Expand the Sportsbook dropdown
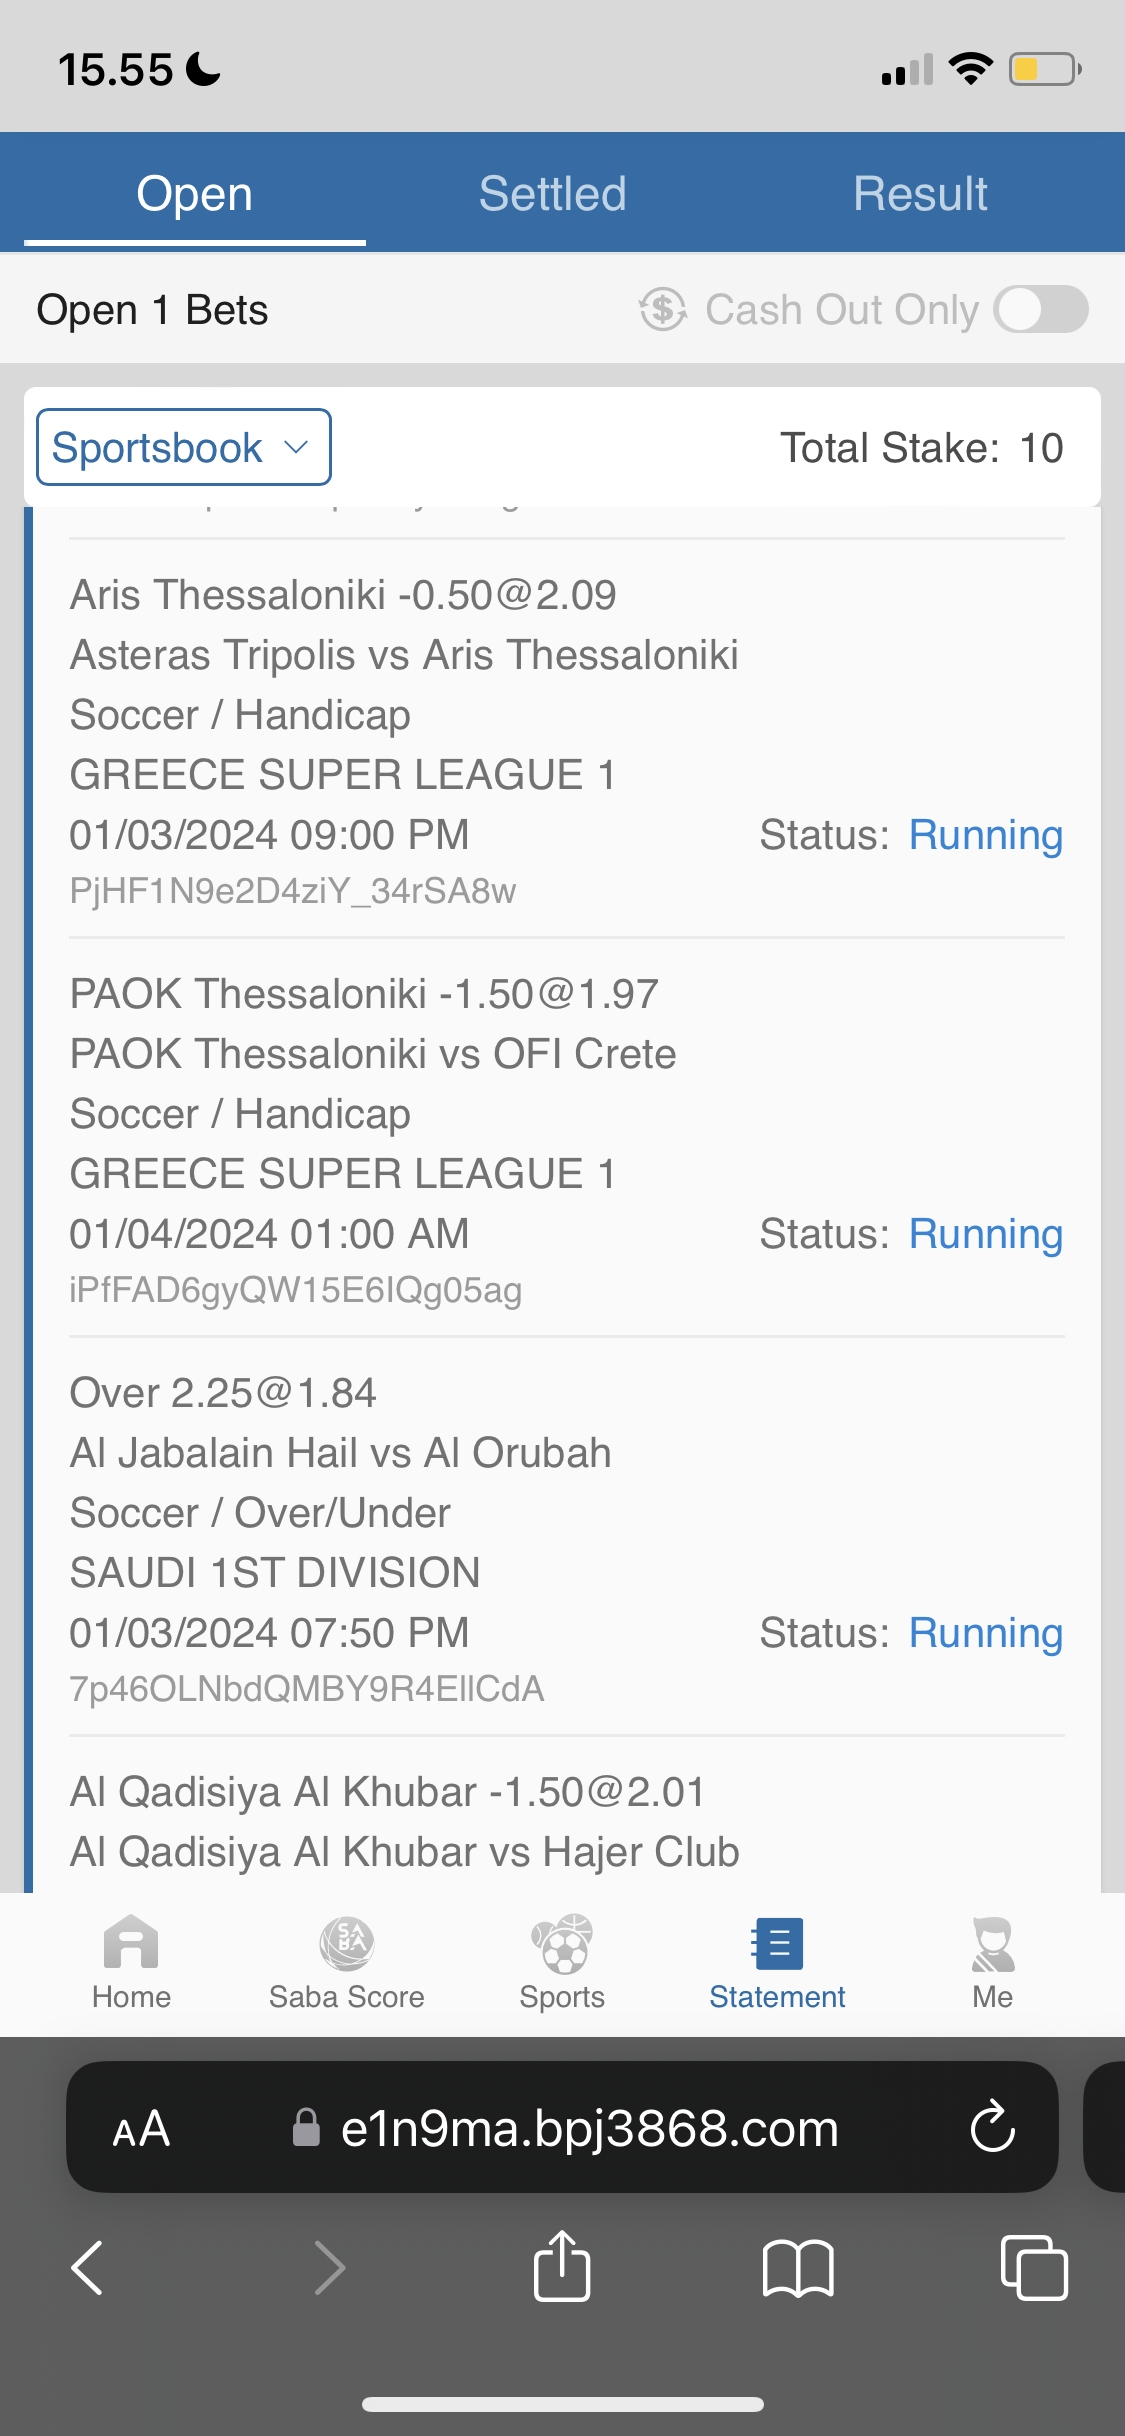 pos(184,447)
